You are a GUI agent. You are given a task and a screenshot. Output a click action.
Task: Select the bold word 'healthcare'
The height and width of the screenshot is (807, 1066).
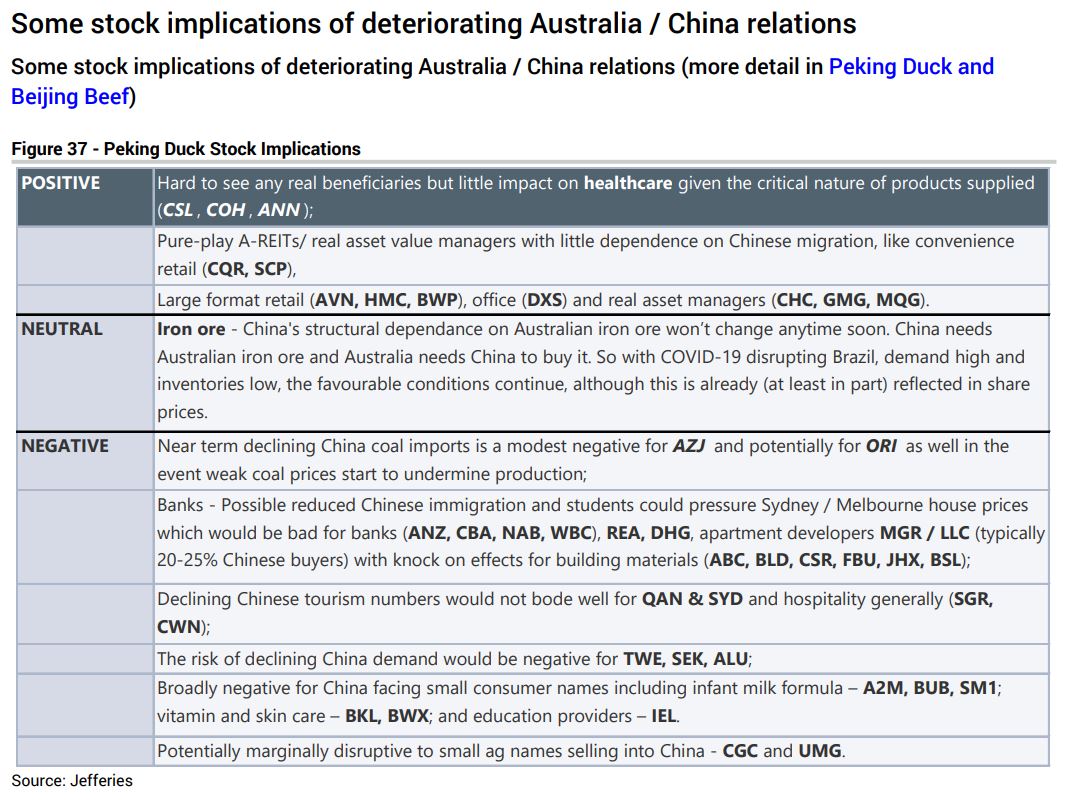(627, 183)
